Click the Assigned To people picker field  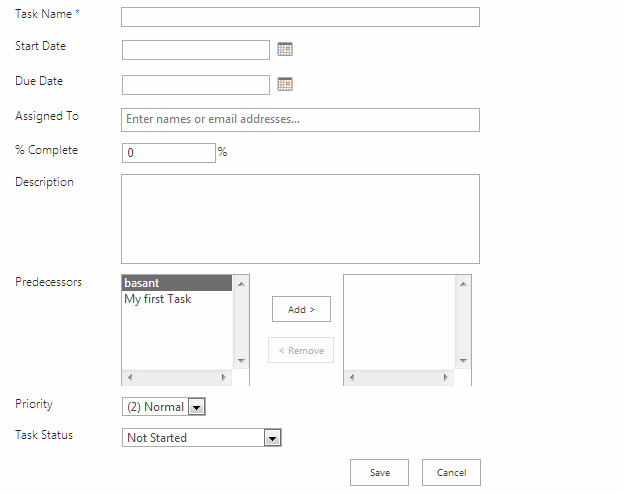[300, 120]
